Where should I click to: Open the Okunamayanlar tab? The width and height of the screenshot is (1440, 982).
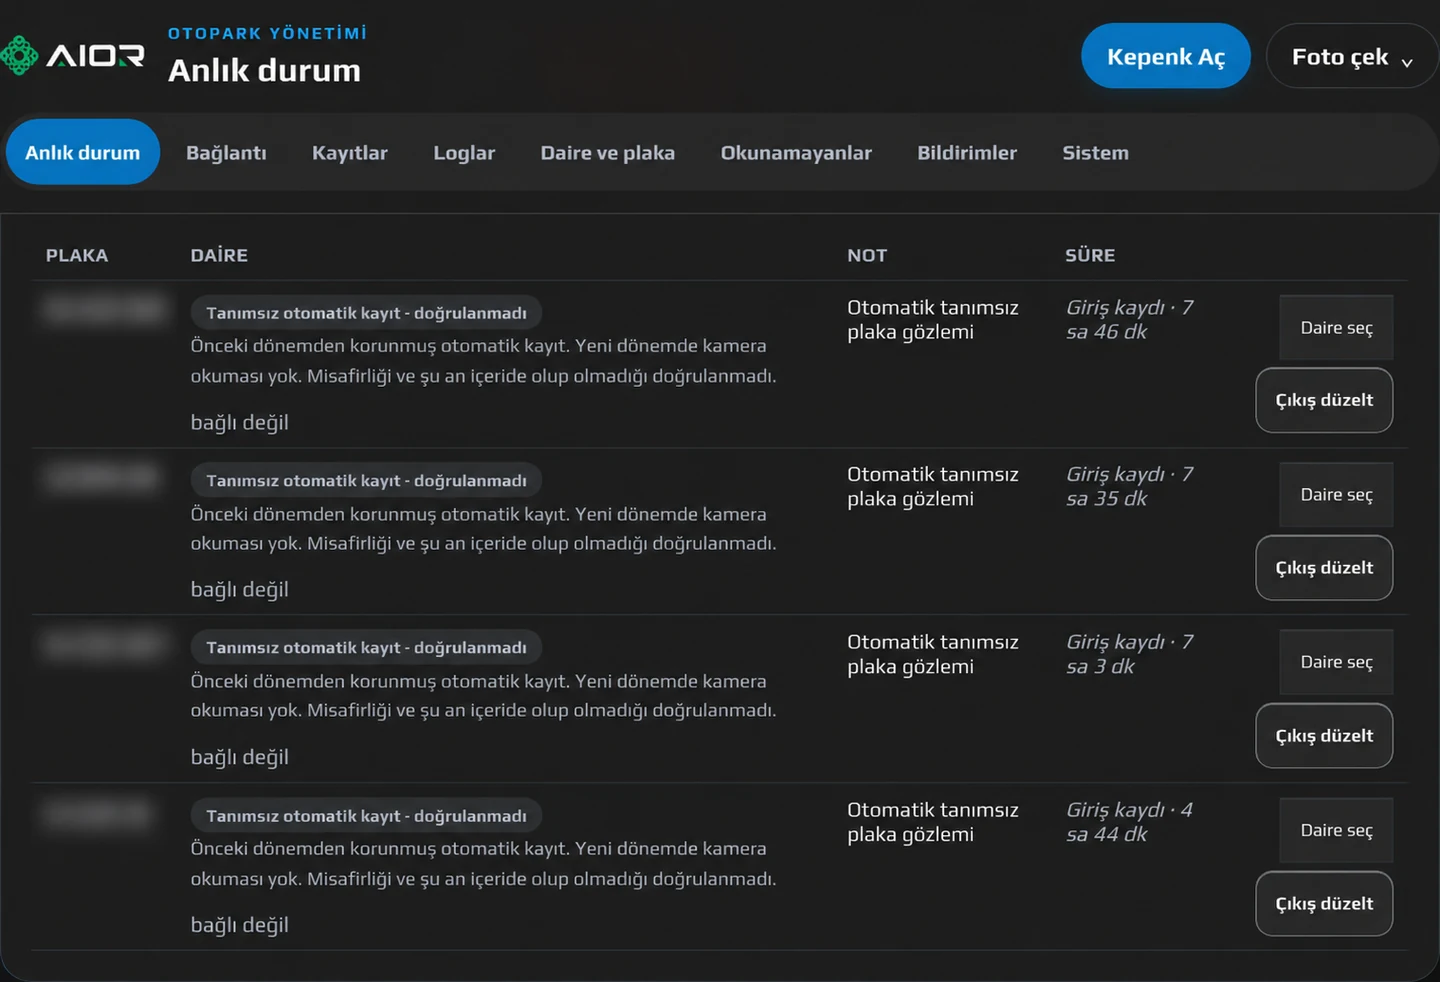(x=796, y=153)
